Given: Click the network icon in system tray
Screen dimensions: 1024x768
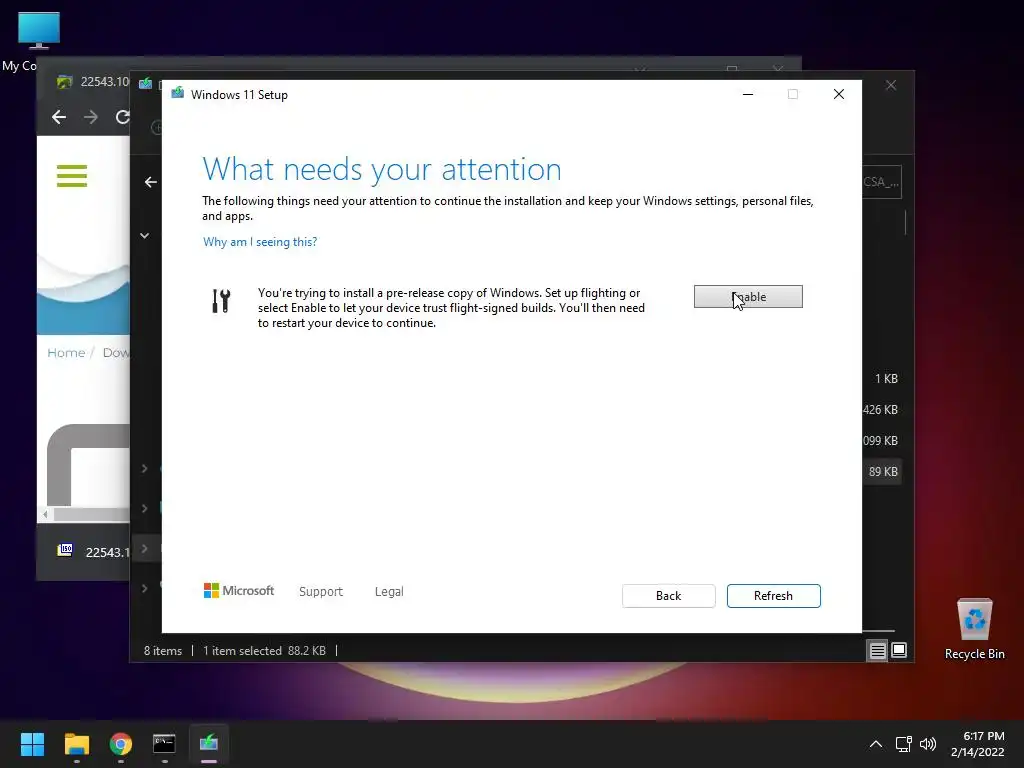Looking at the screenshot, I should tap(903, 744).
